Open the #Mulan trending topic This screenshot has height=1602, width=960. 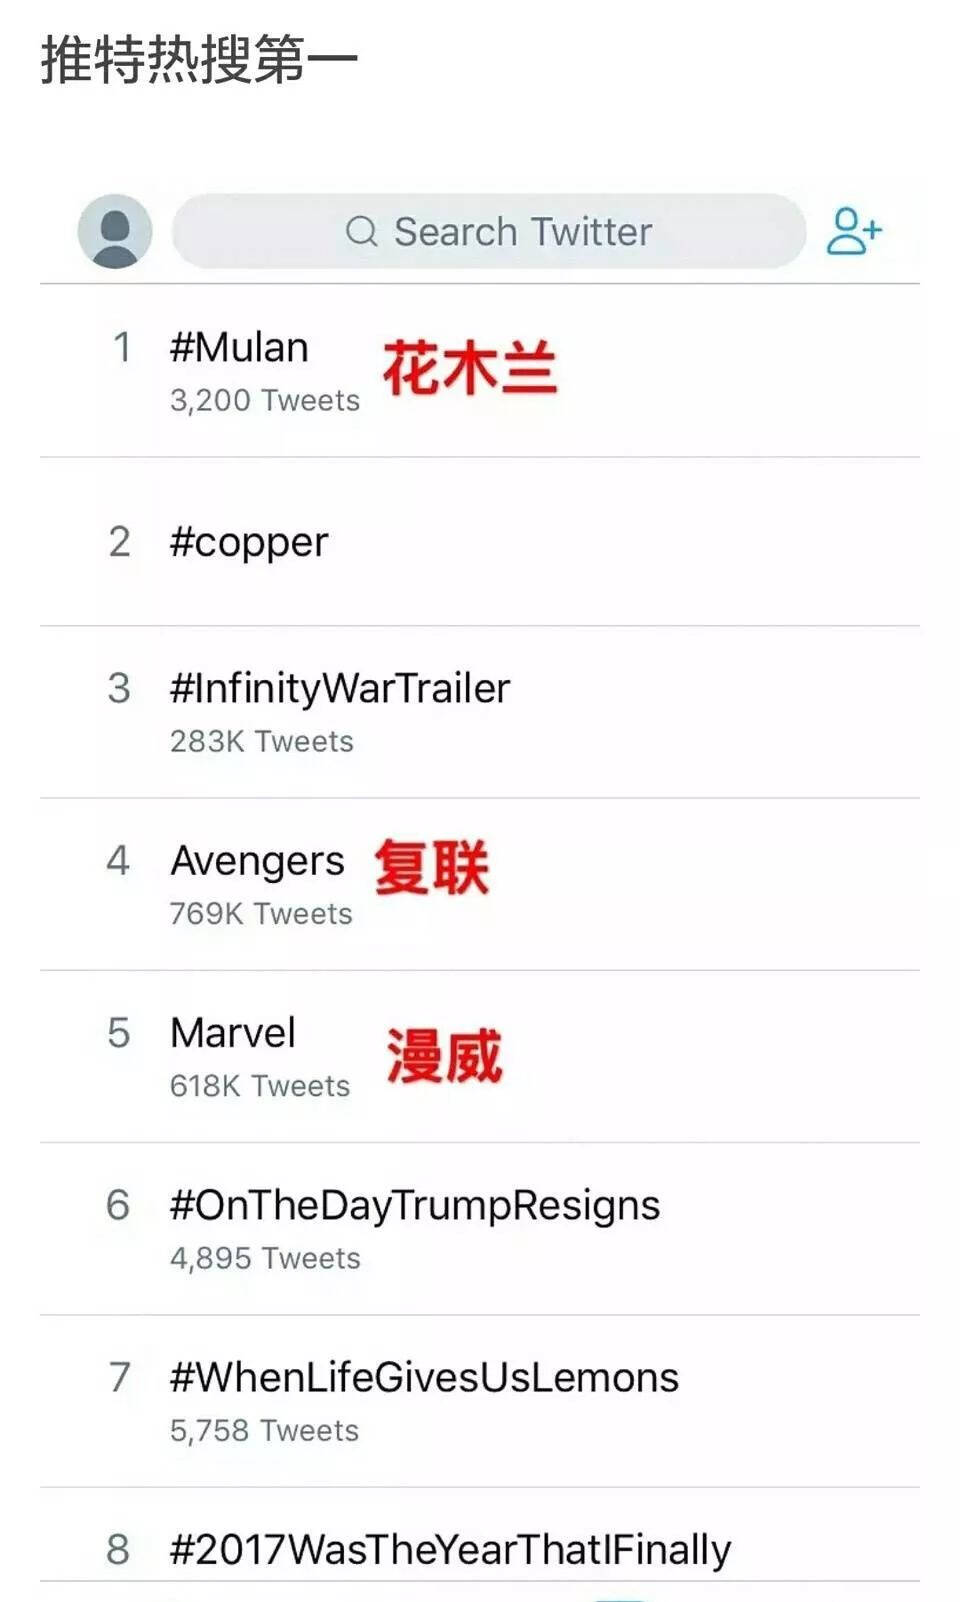[480, 371]
